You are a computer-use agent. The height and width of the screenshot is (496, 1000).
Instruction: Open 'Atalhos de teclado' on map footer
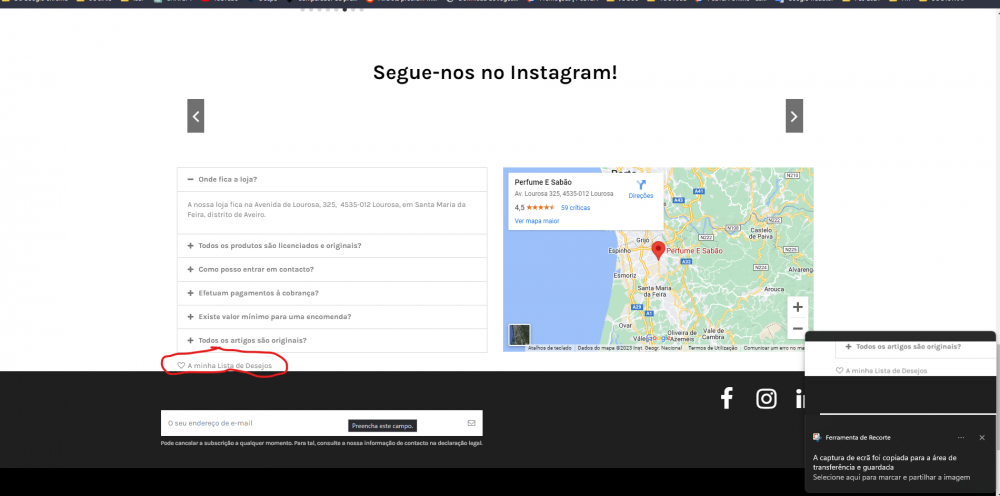[549, 348]
